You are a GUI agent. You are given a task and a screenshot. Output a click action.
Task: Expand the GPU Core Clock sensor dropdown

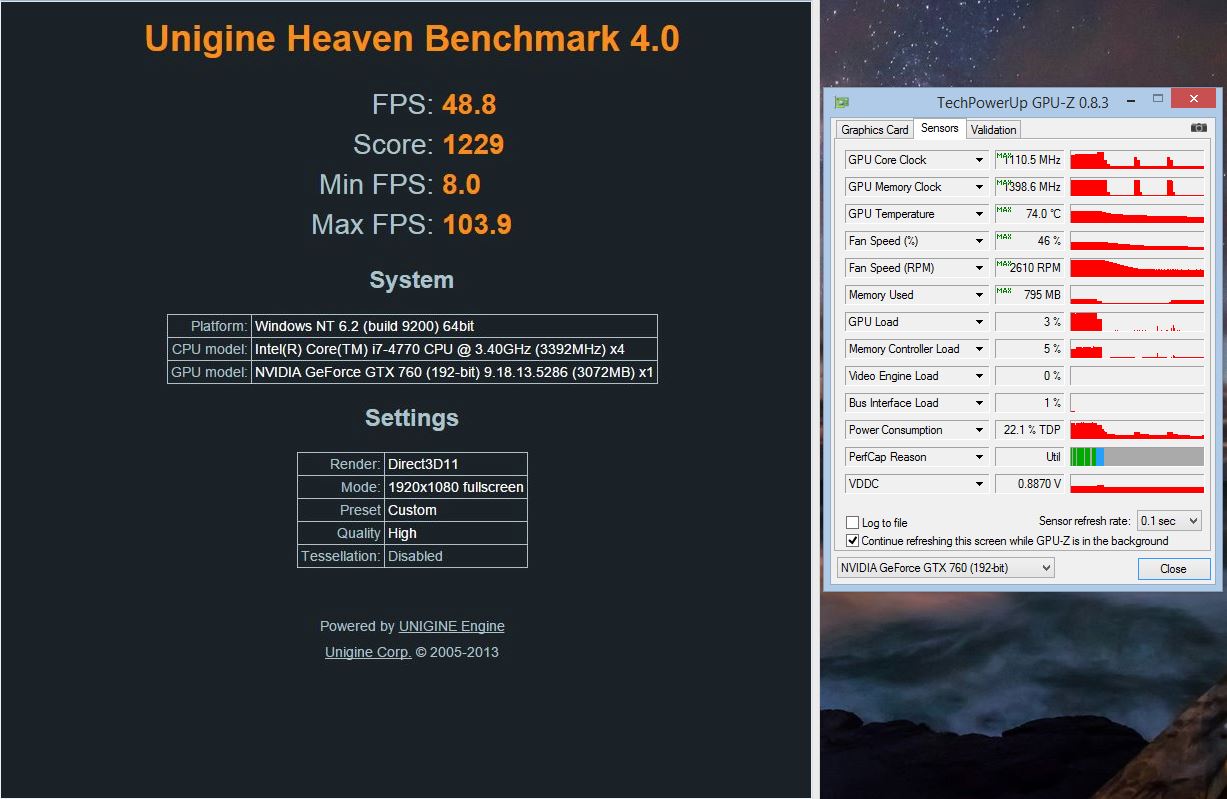pyautogui.click(x=980, y=160)
